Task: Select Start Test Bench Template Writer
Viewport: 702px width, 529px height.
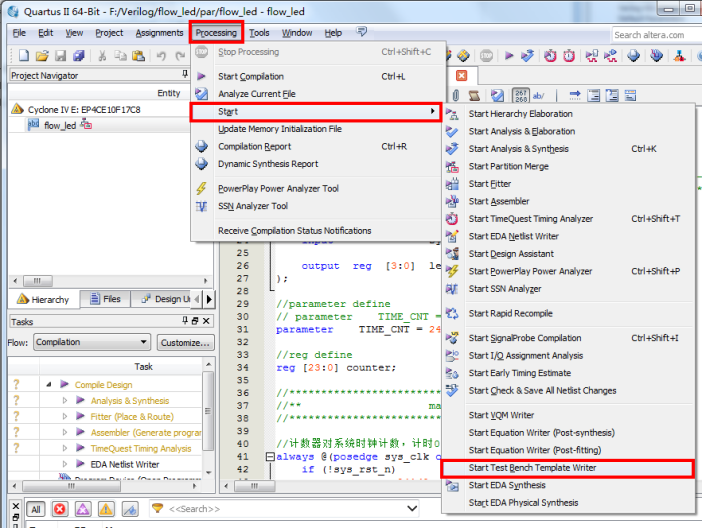Action: pyautogui.click(x=567, y=468)
